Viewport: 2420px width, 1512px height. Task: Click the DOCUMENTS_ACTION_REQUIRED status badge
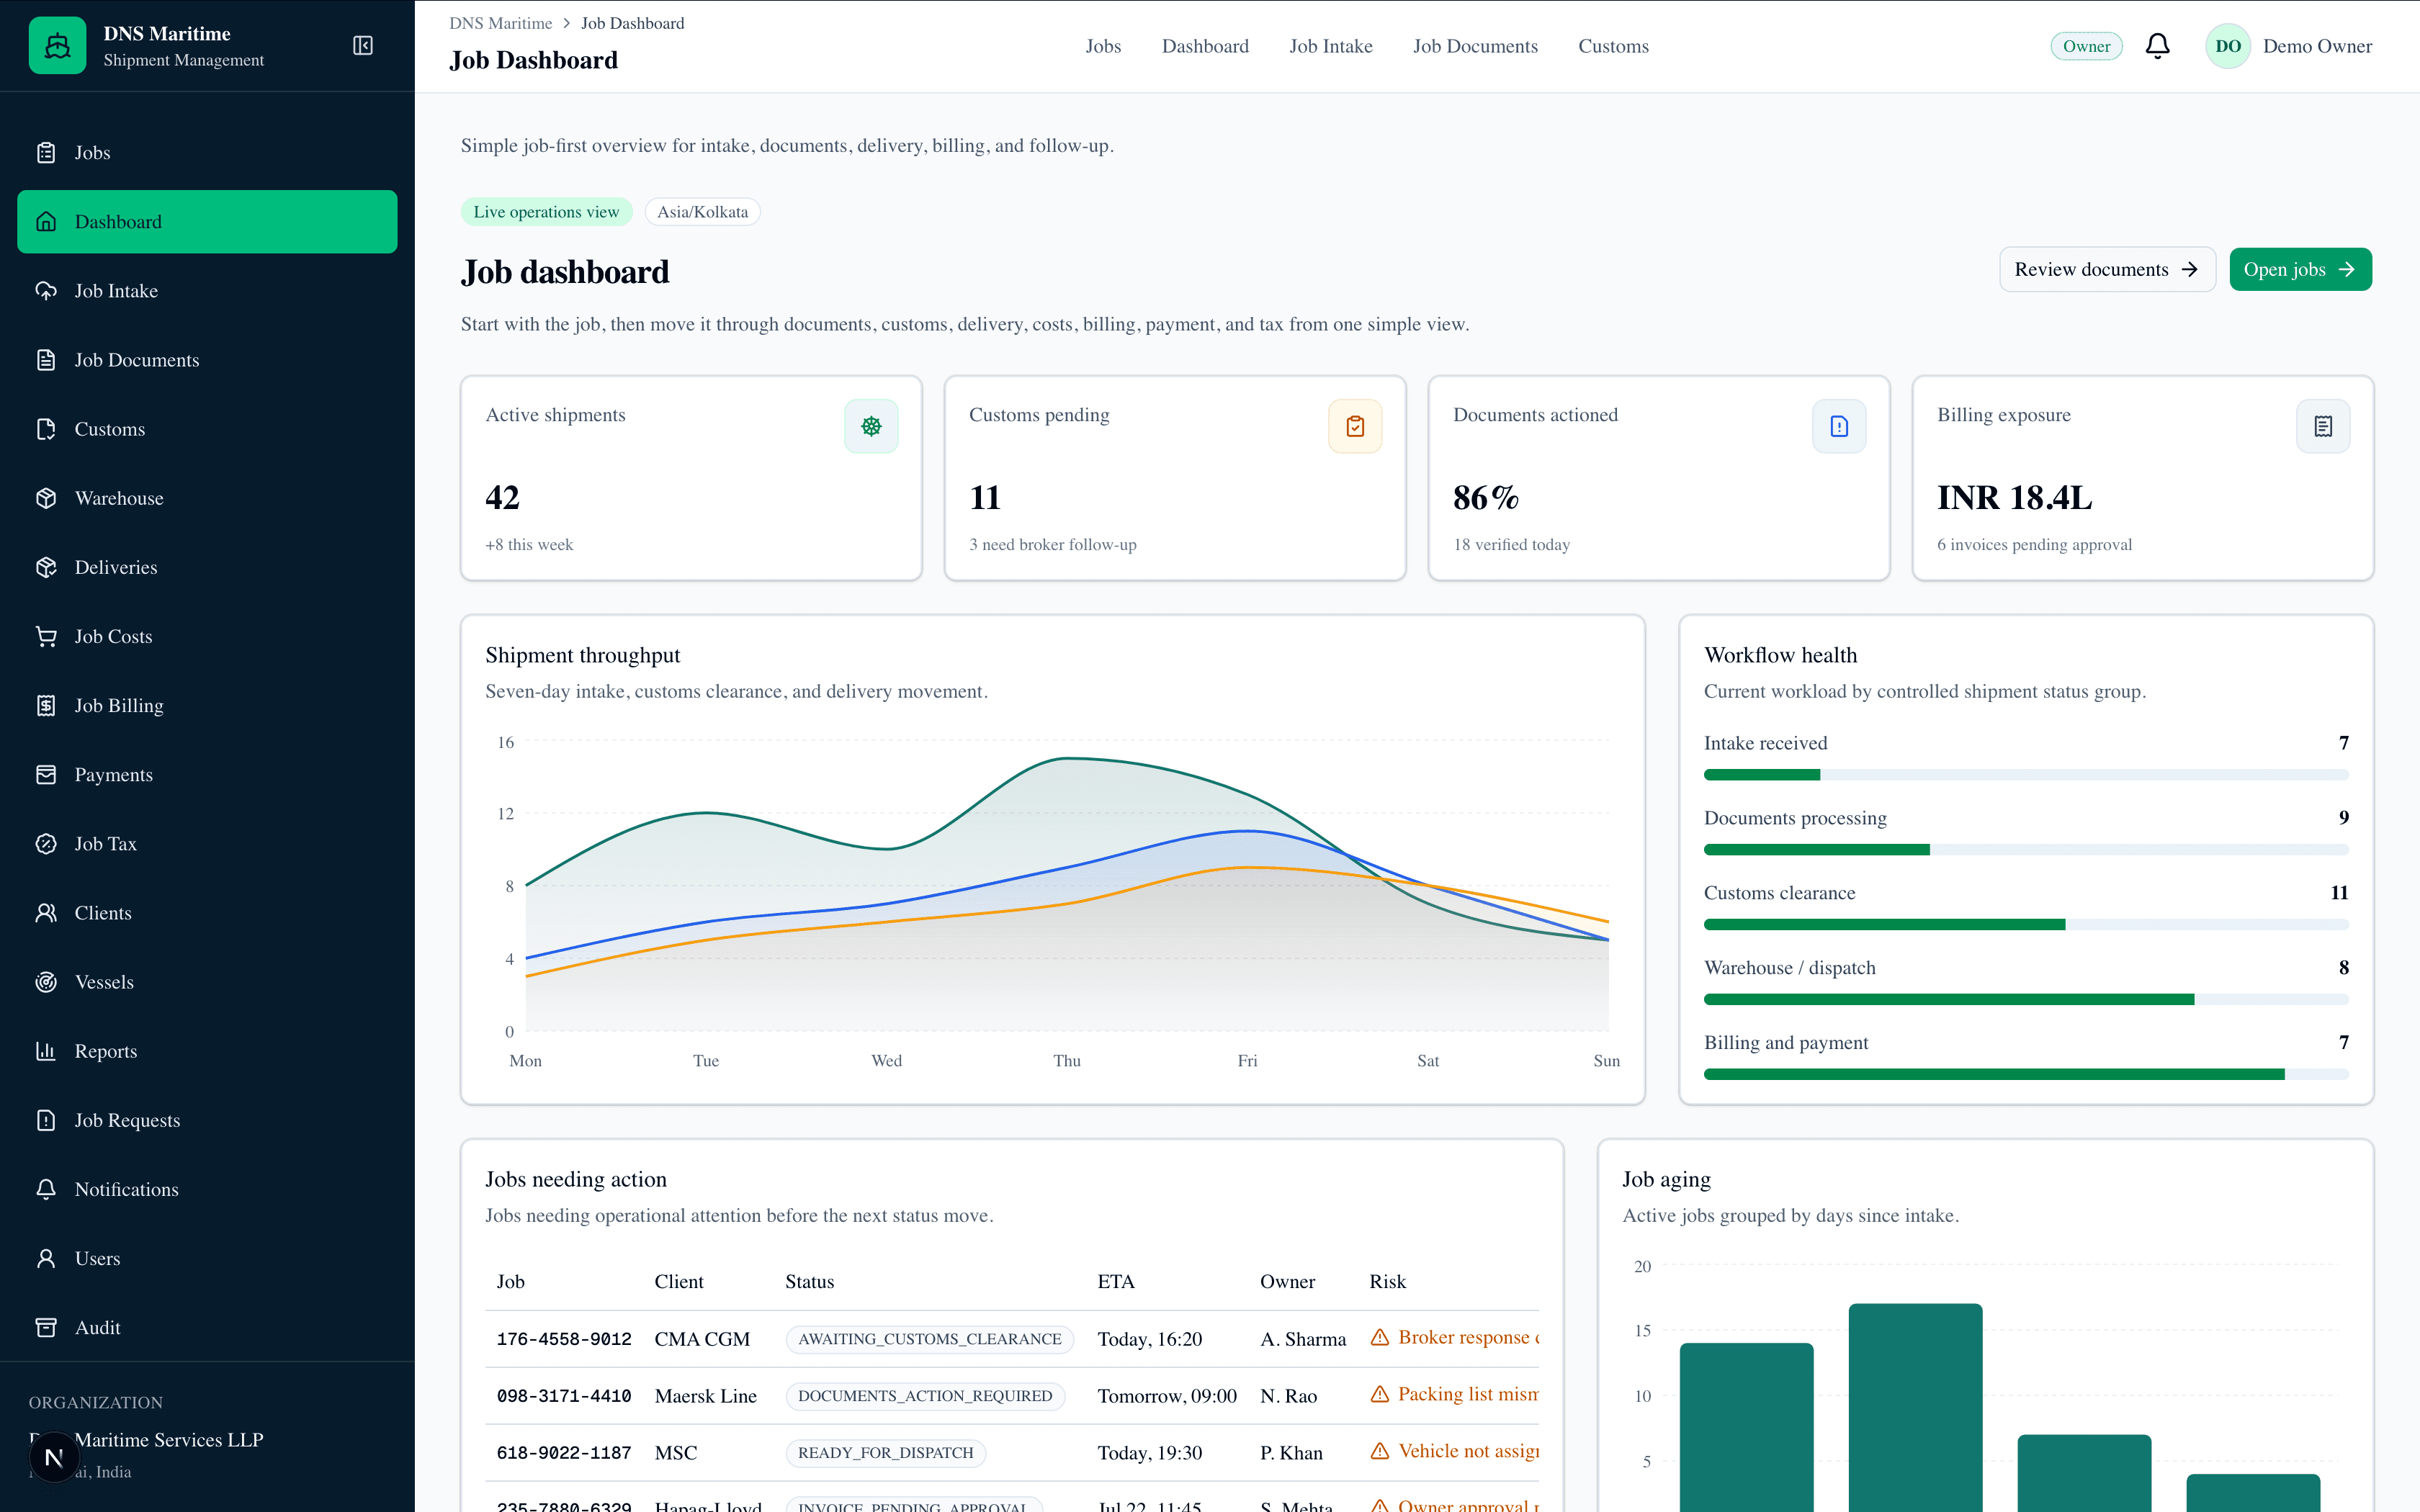pos(925,1397)
